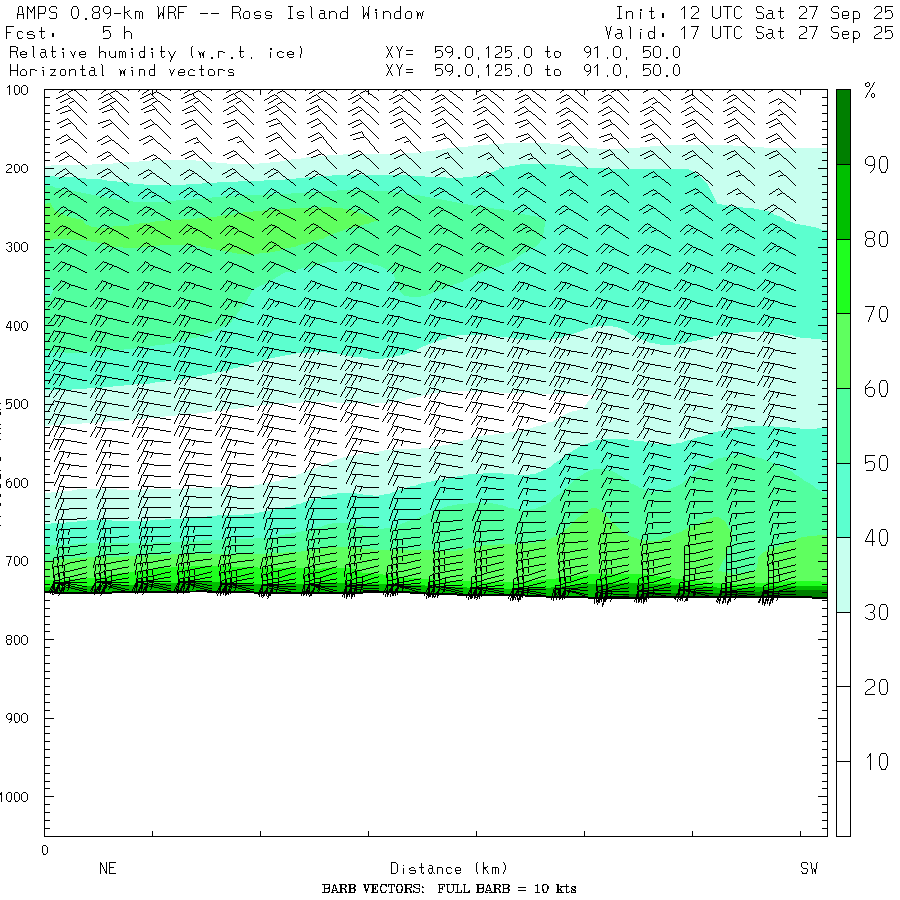Screen dimensions: 900x900
Task: Click the '800' pressure axis label
Action: click(17, 640)
